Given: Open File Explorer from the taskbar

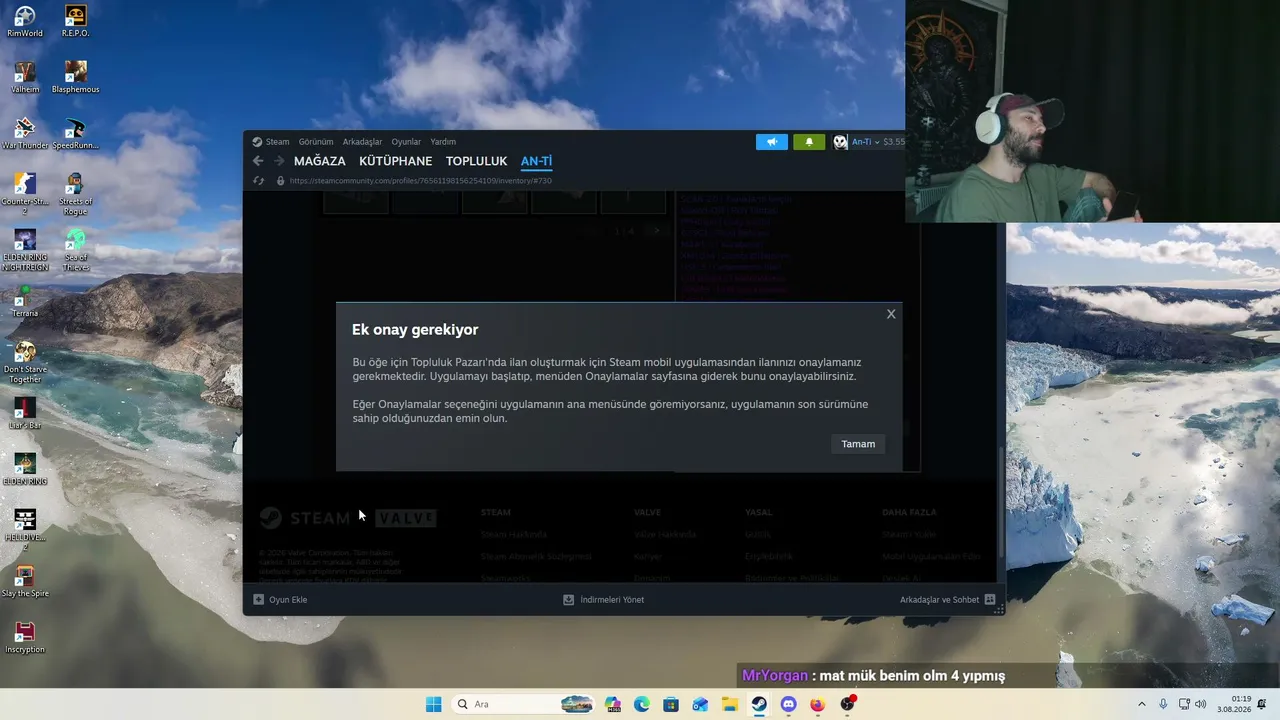Looking at the screenshot, I should [x=730, y=704].
